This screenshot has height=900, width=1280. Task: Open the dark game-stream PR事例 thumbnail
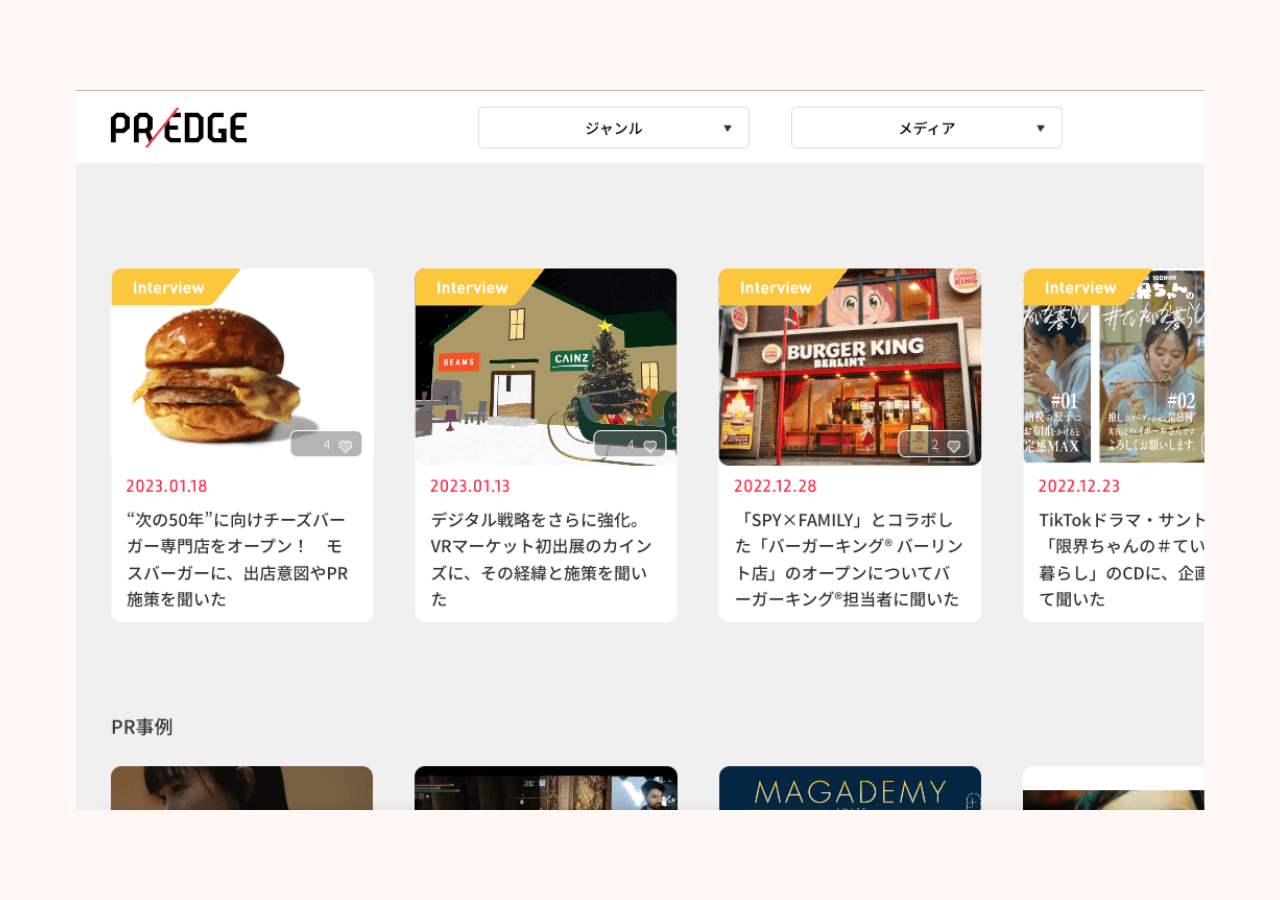546,788
